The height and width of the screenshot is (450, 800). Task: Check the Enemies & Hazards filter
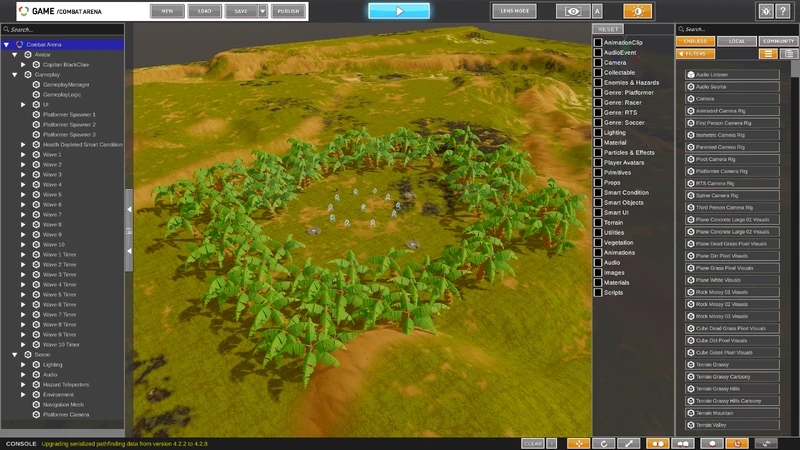[598, 82]
